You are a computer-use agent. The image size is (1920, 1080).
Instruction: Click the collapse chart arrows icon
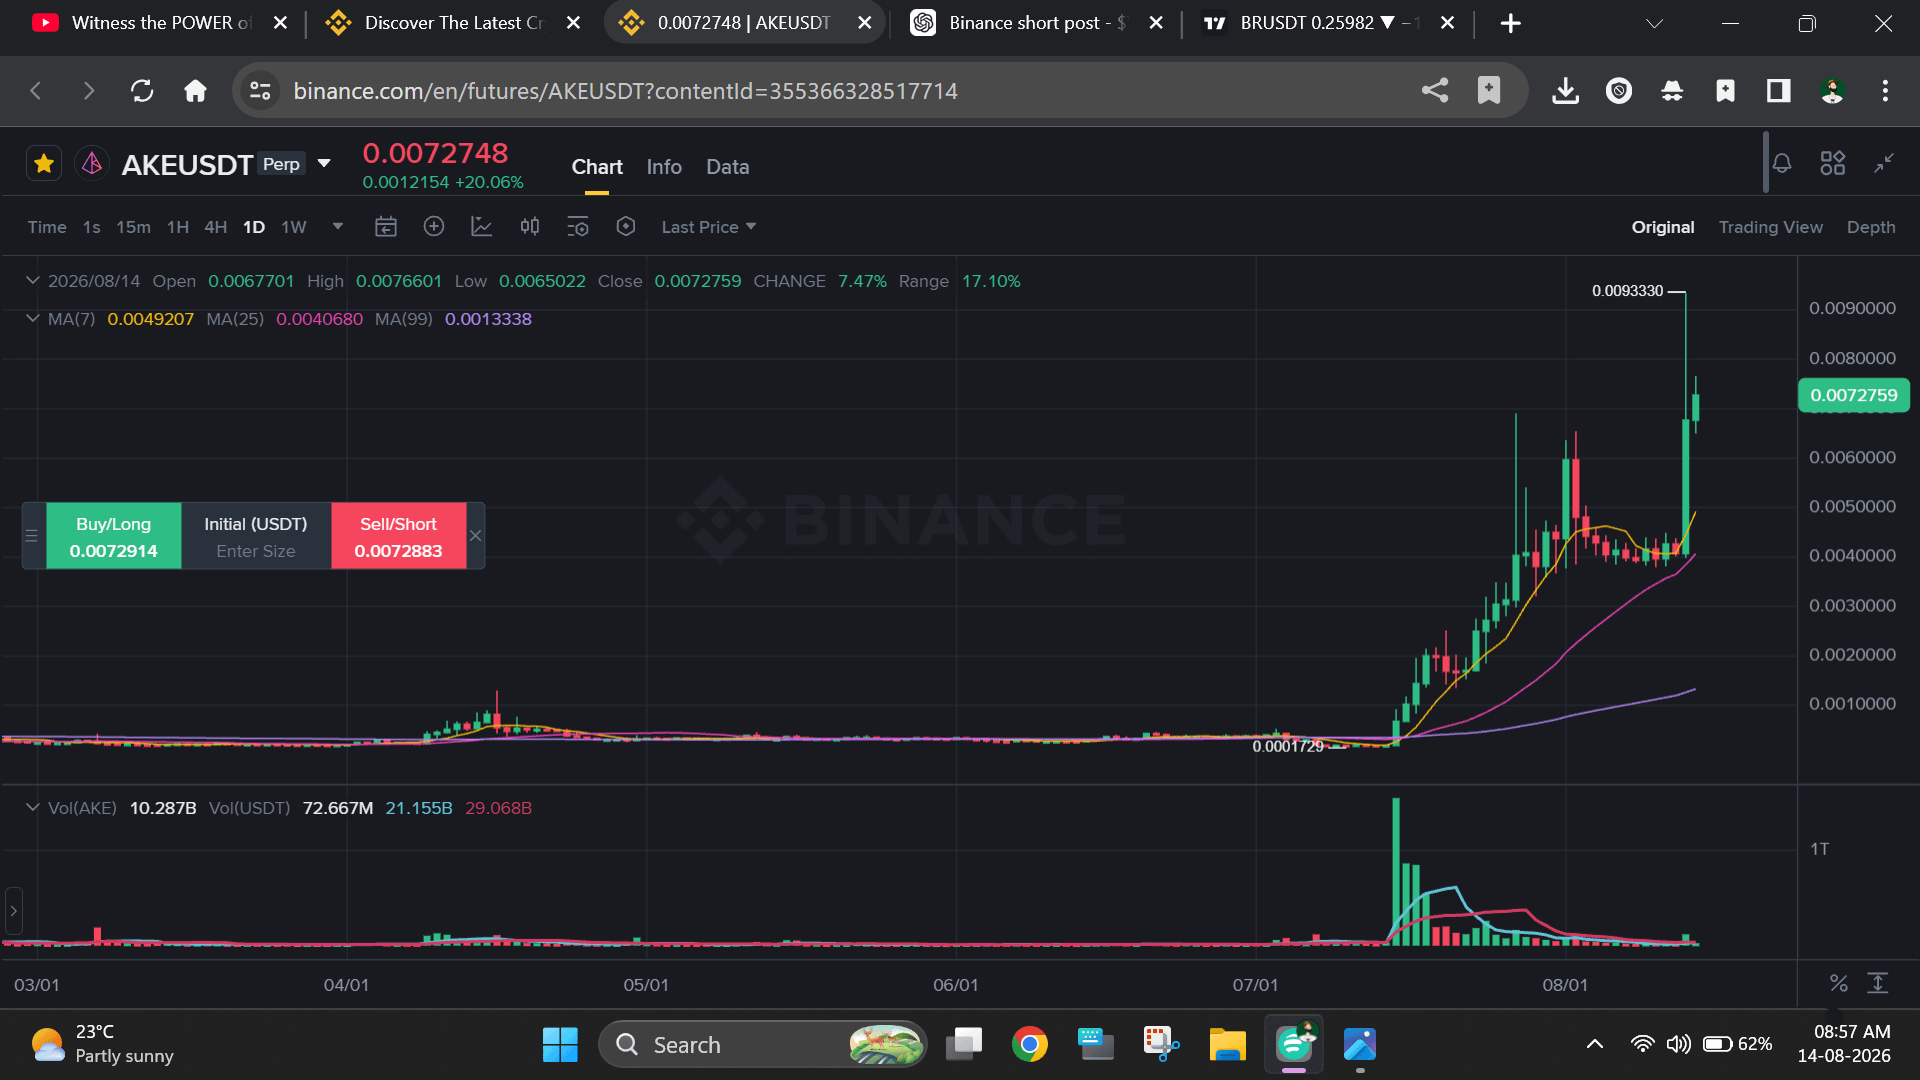1884,163
